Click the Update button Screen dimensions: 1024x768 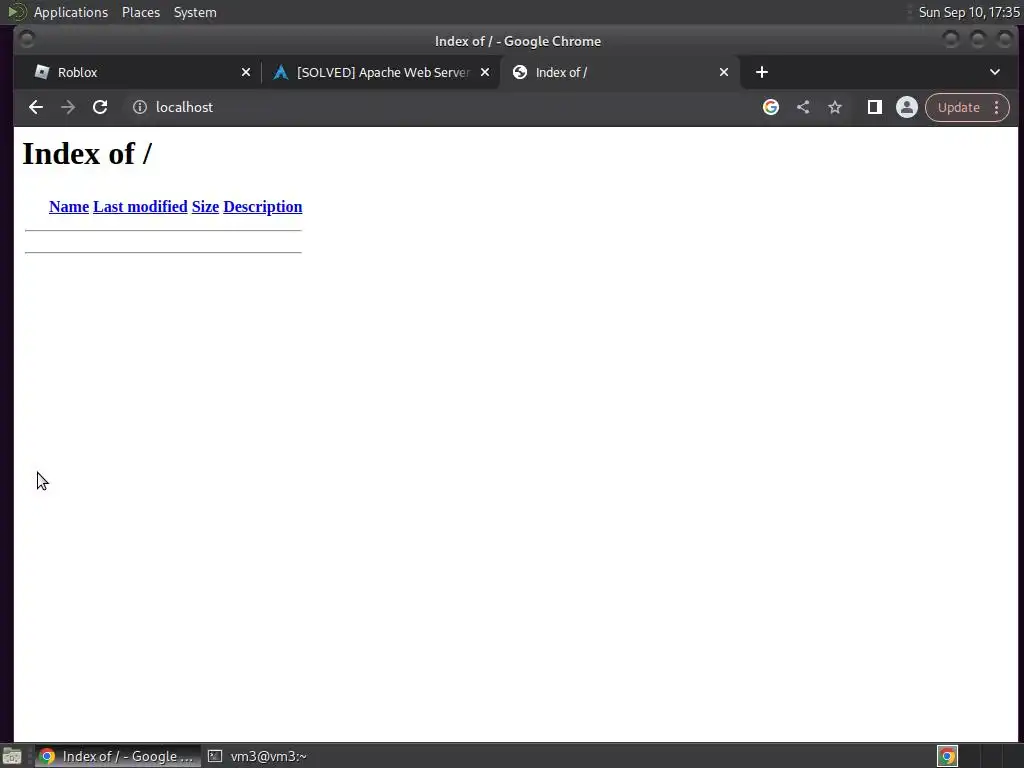coord(959,107)
